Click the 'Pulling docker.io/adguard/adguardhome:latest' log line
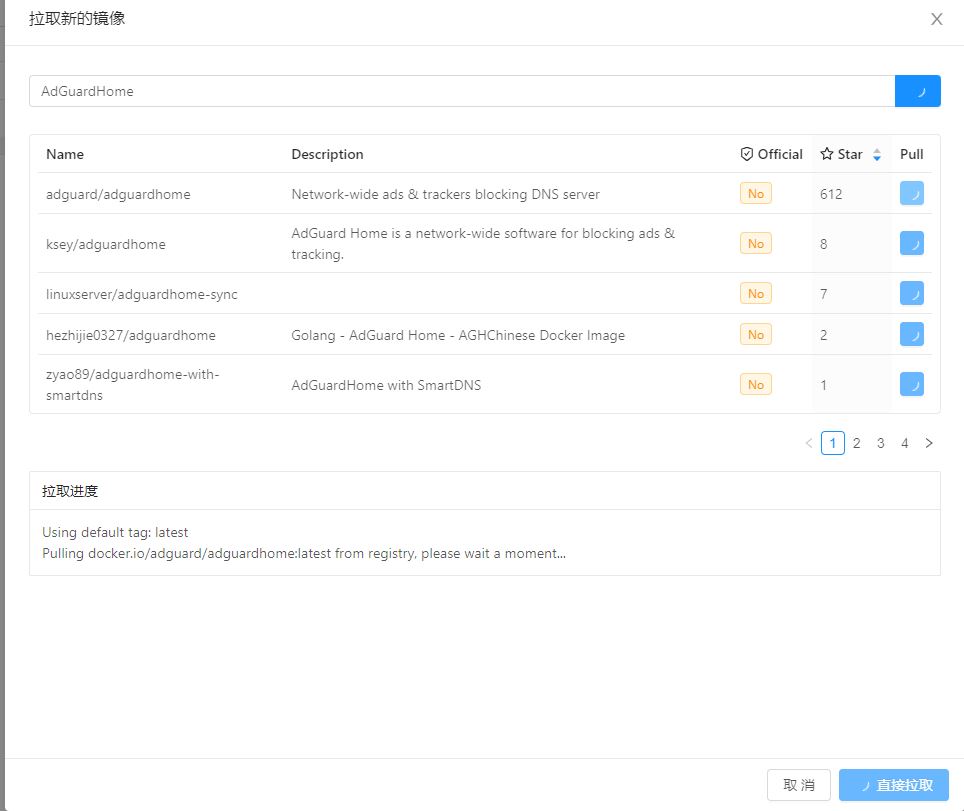This screenshot has height=811, width=964. coord(304,553)
